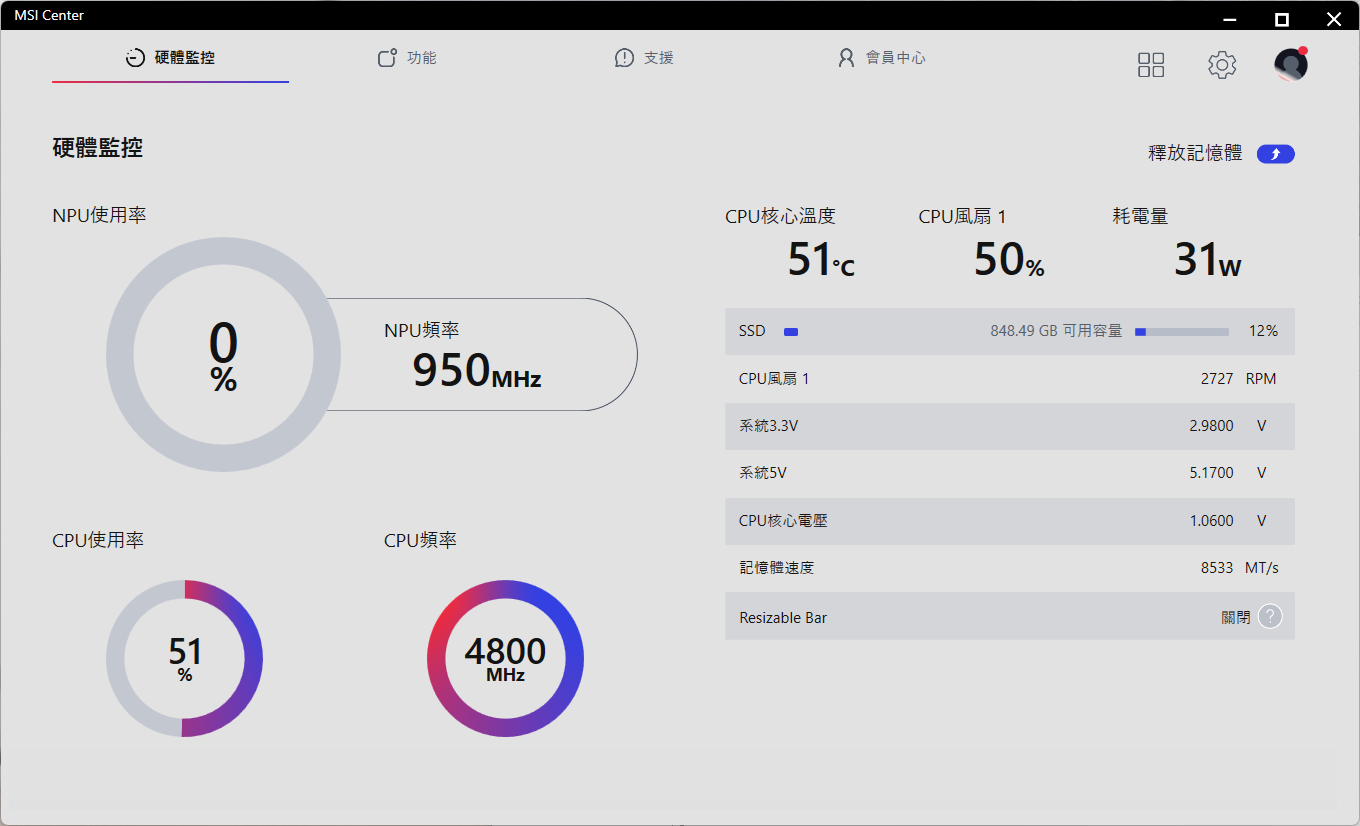The height and width of the screenshot is (826, 1360).
Task: Click the Resizable Bar help icon
Action: [x=1270, y=616]
